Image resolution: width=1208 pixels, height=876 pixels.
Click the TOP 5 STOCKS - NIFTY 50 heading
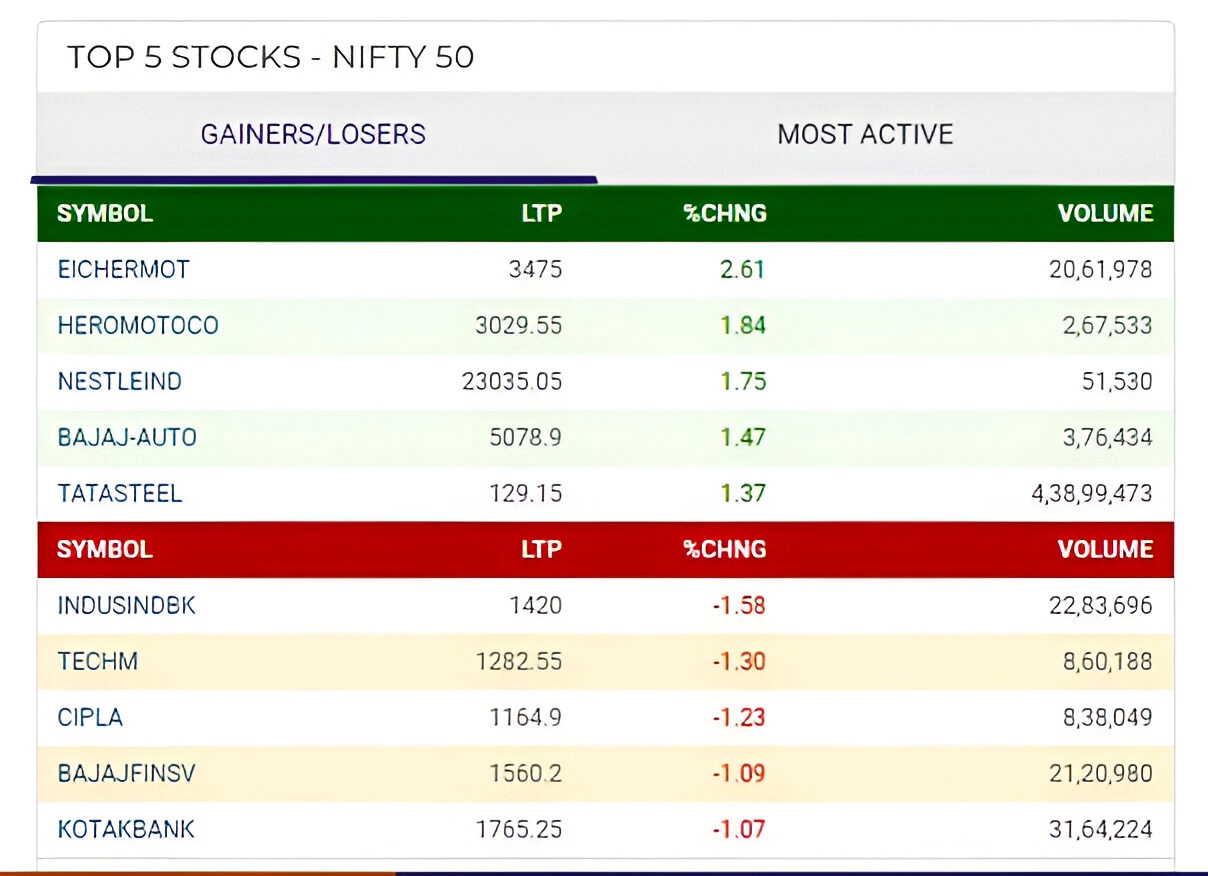click(x=271, y=57)
